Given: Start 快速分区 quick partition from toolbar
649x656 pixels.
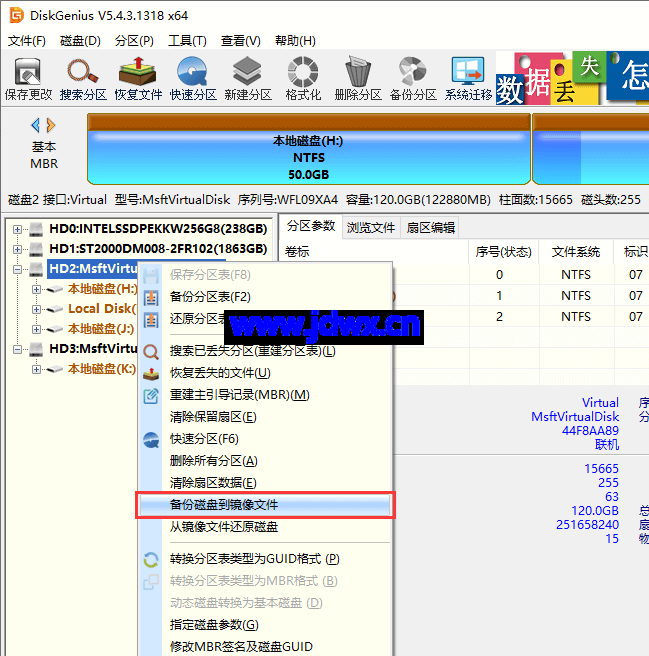Looking at the screenshot, I should (193, 79).
